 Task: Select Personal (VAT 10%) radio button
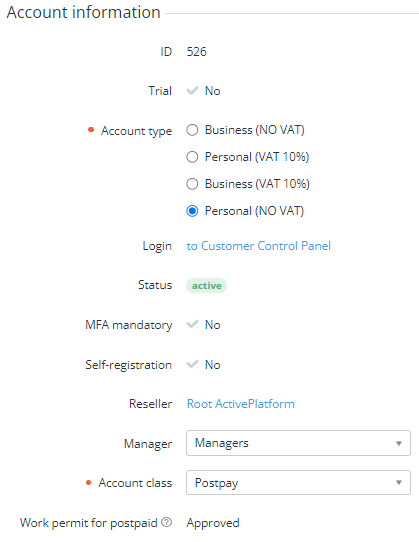click(192, 157)
